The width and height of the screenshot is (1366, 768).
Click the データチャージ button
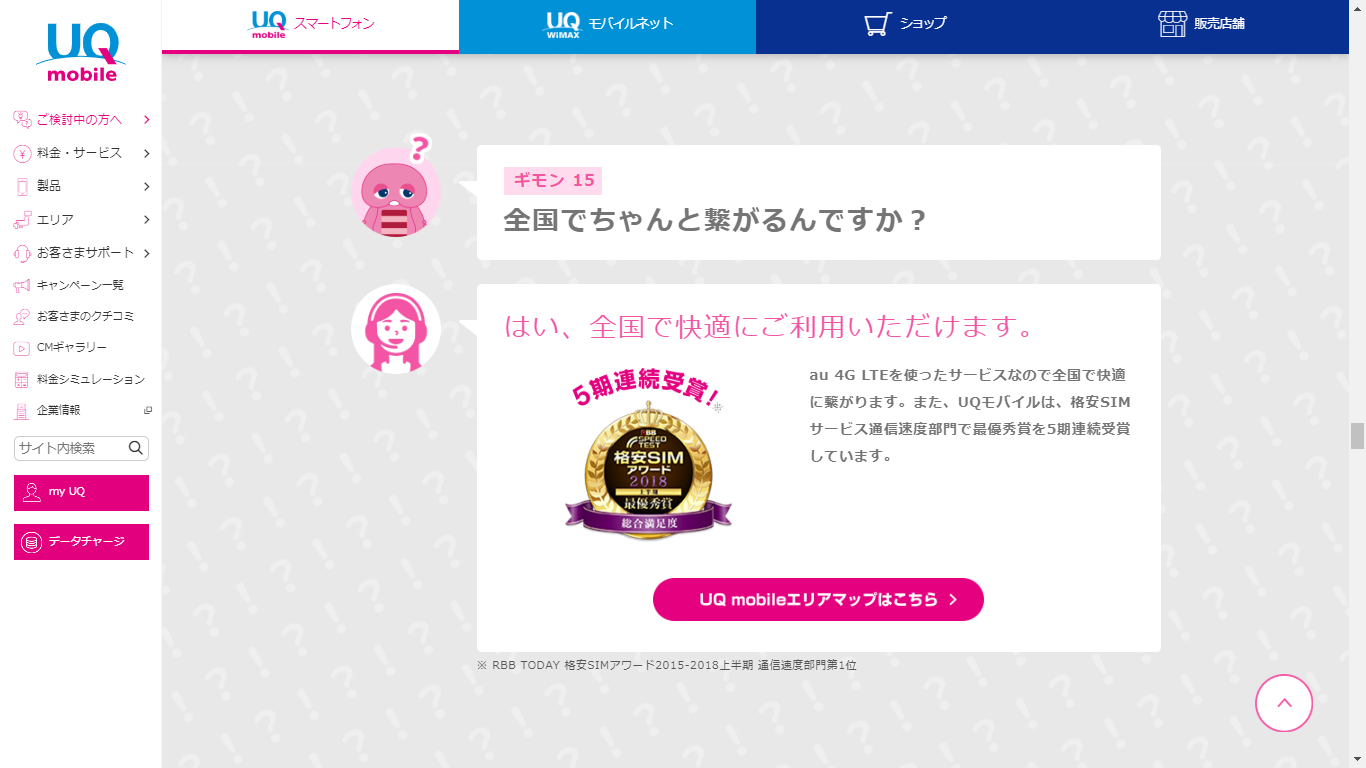coord(81,542)
